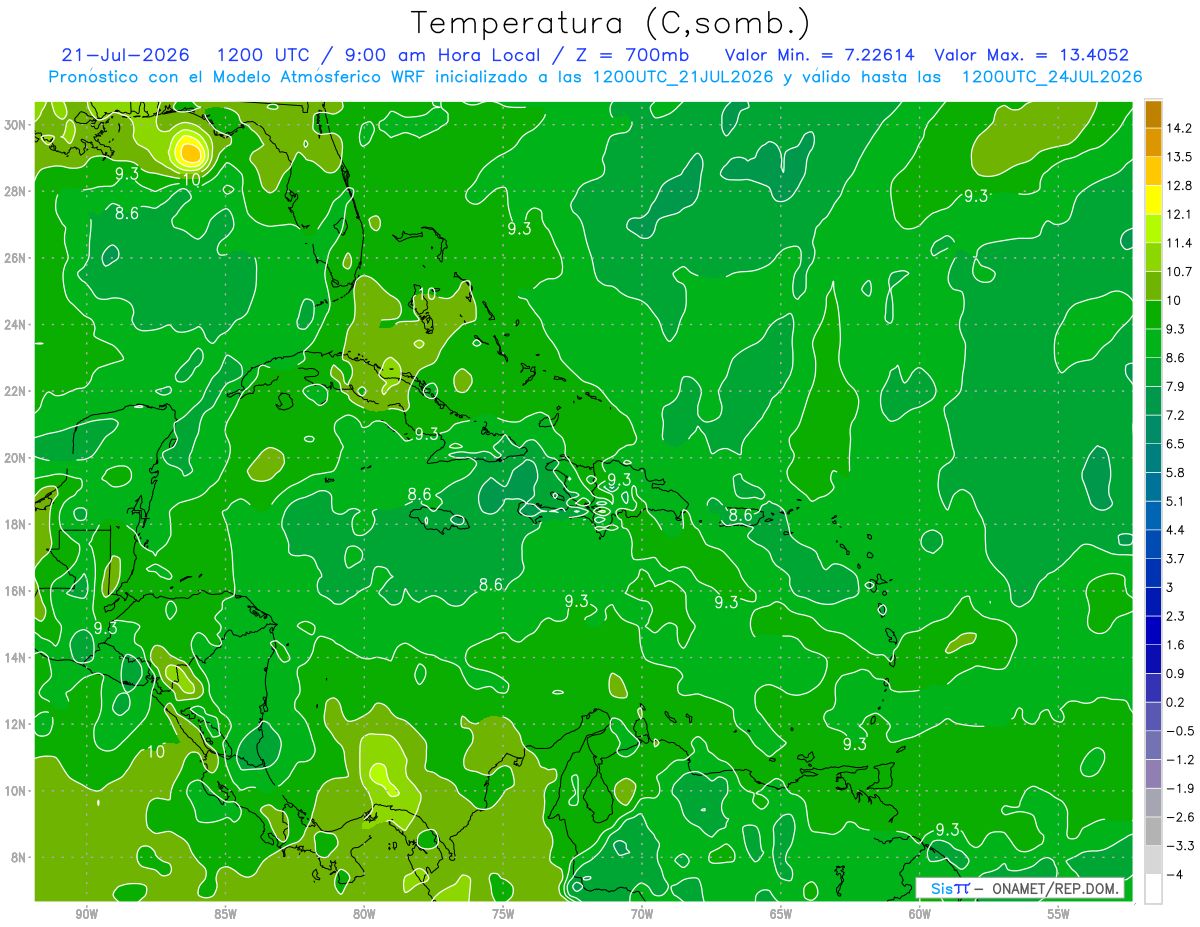Image resolution: width=1200 pixels, height=927 pixels.
Task: Select 'Valor Min. = 7.22614' text
Action: click(x=819, y=55)
